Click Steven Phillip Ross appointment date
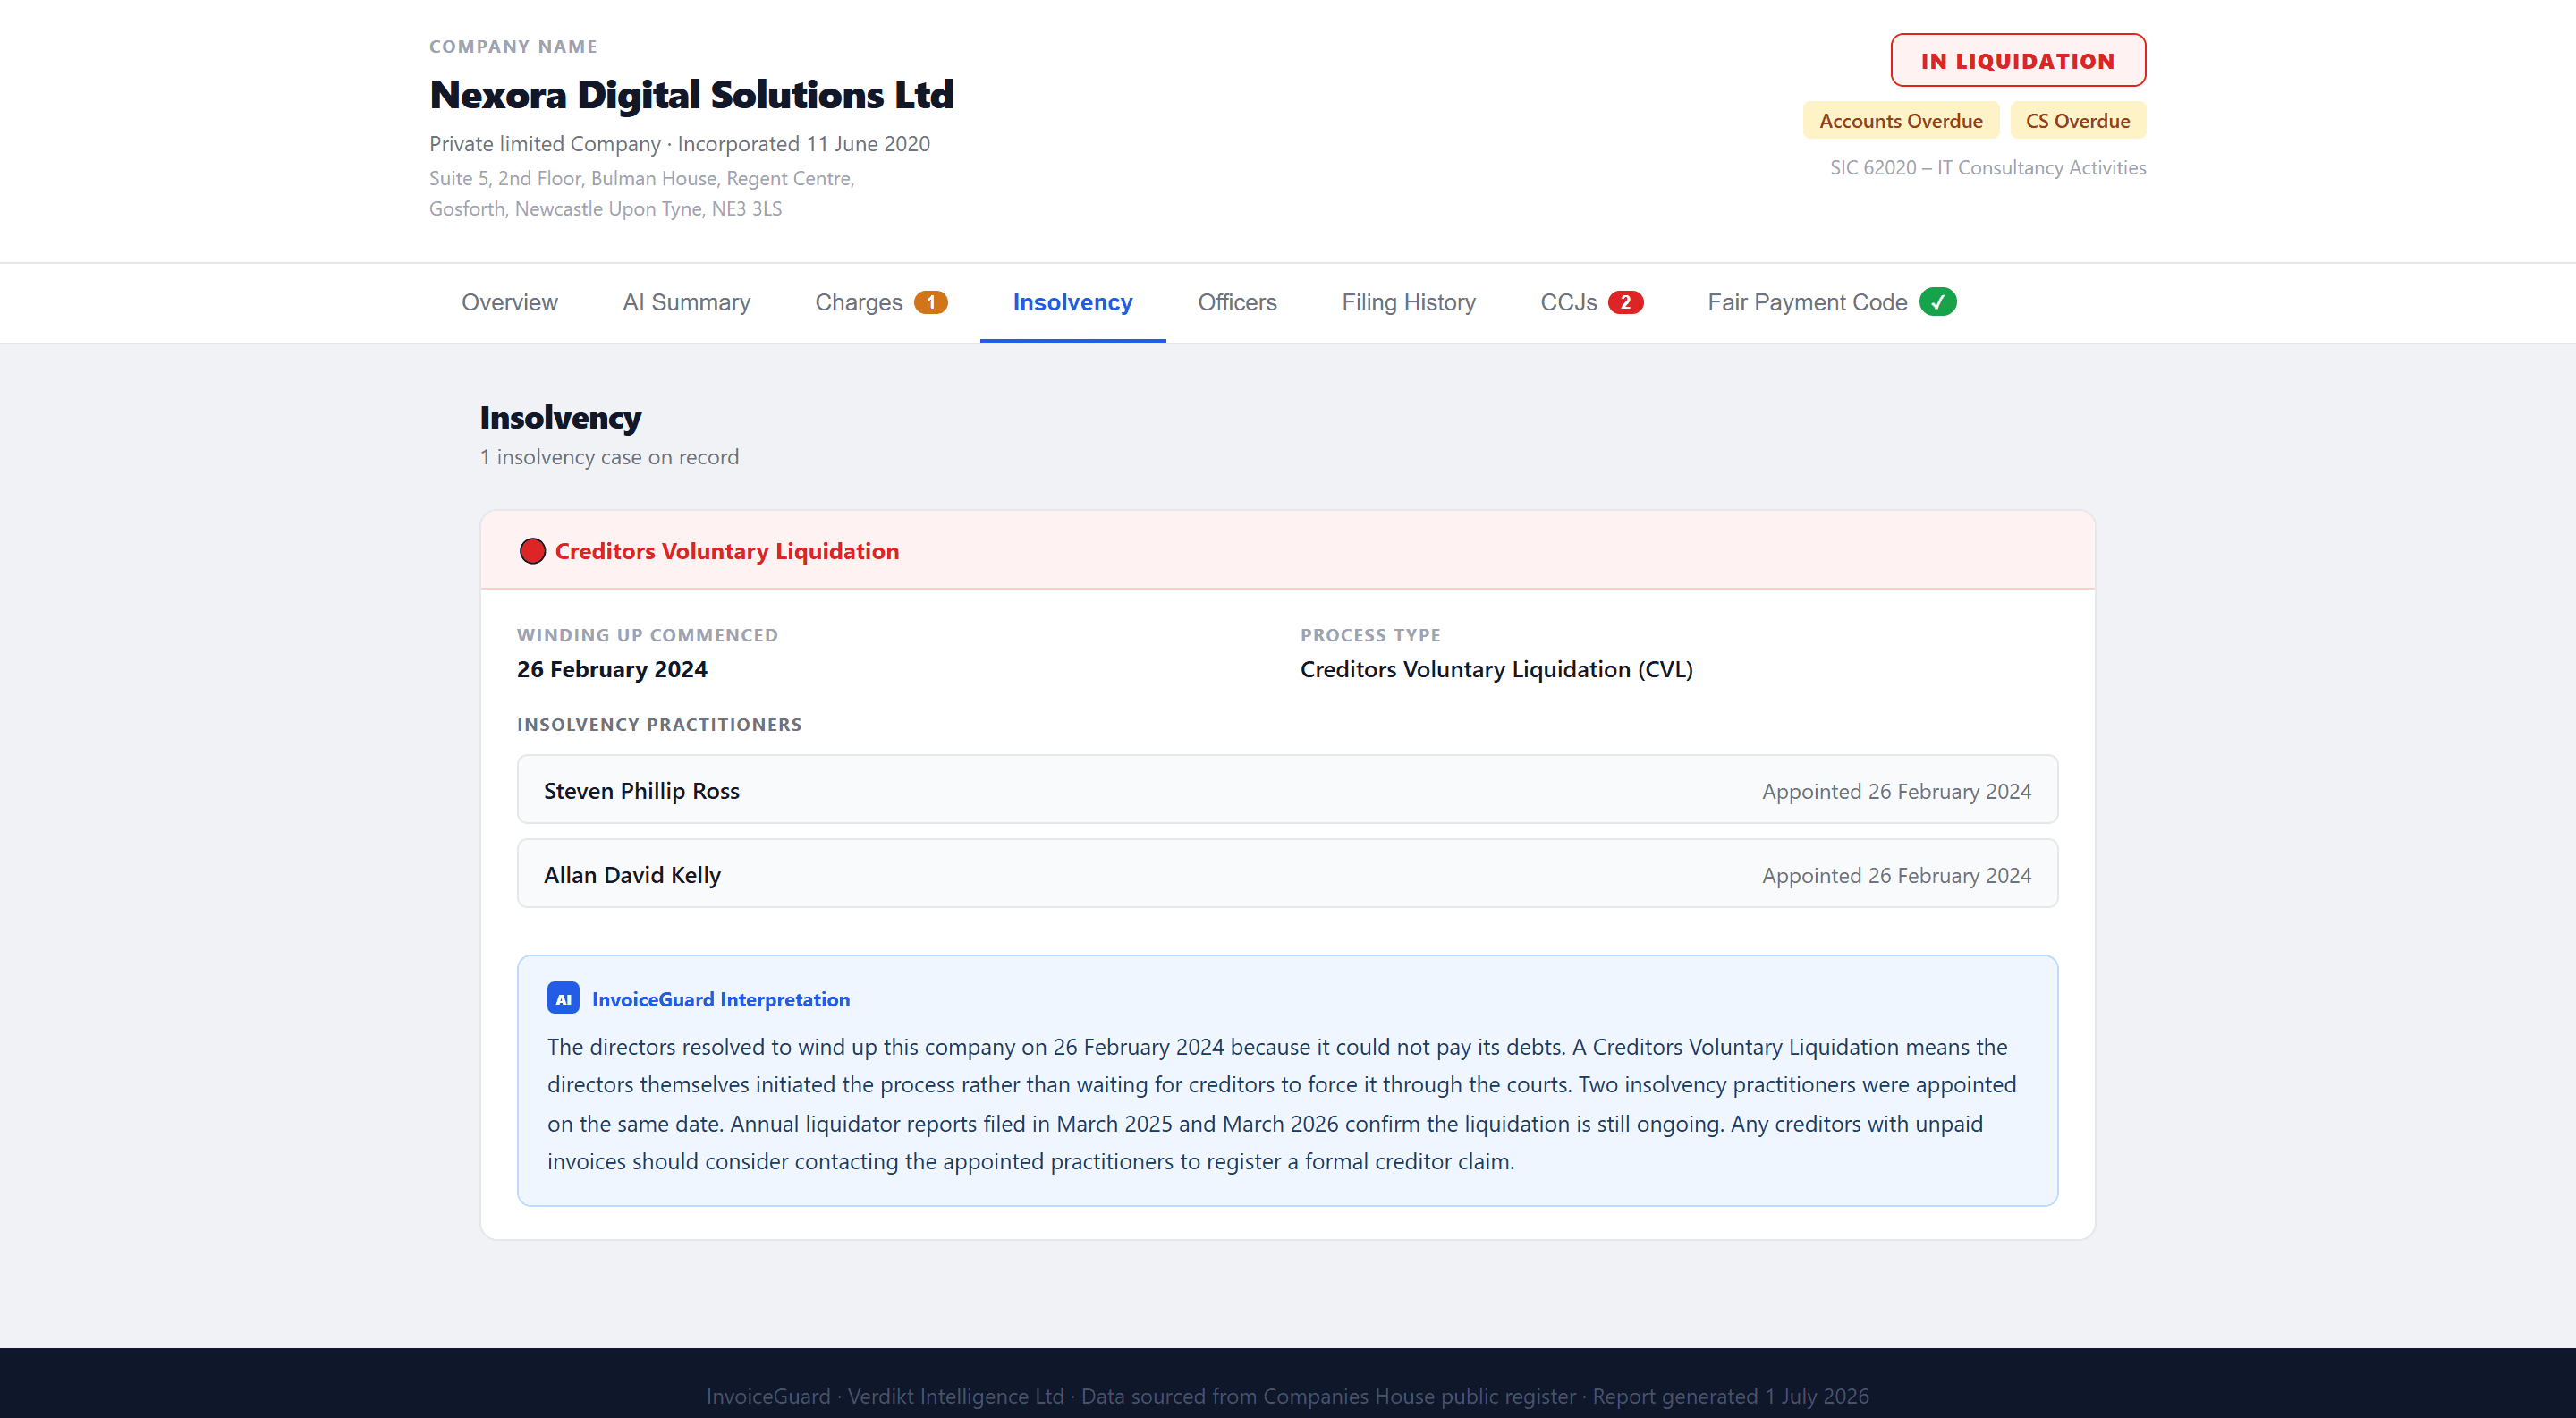 click(x=1896, y=791)
